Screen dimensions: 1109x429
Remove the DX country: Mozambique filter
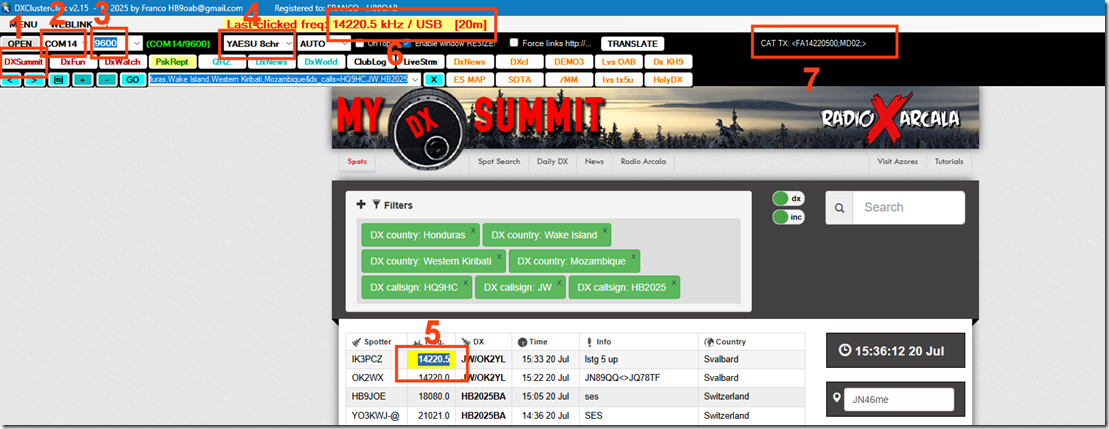(x=633, y=257)
